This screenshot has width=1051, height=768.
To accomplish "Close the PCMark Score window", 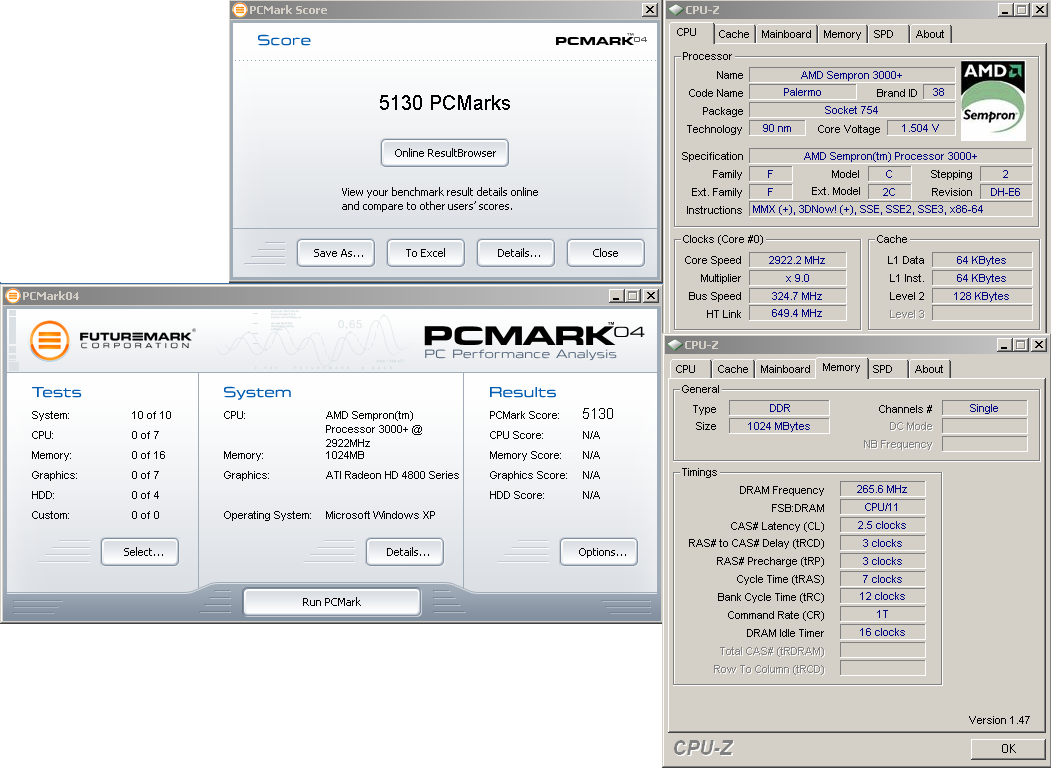I will click(x=650, y=10).
